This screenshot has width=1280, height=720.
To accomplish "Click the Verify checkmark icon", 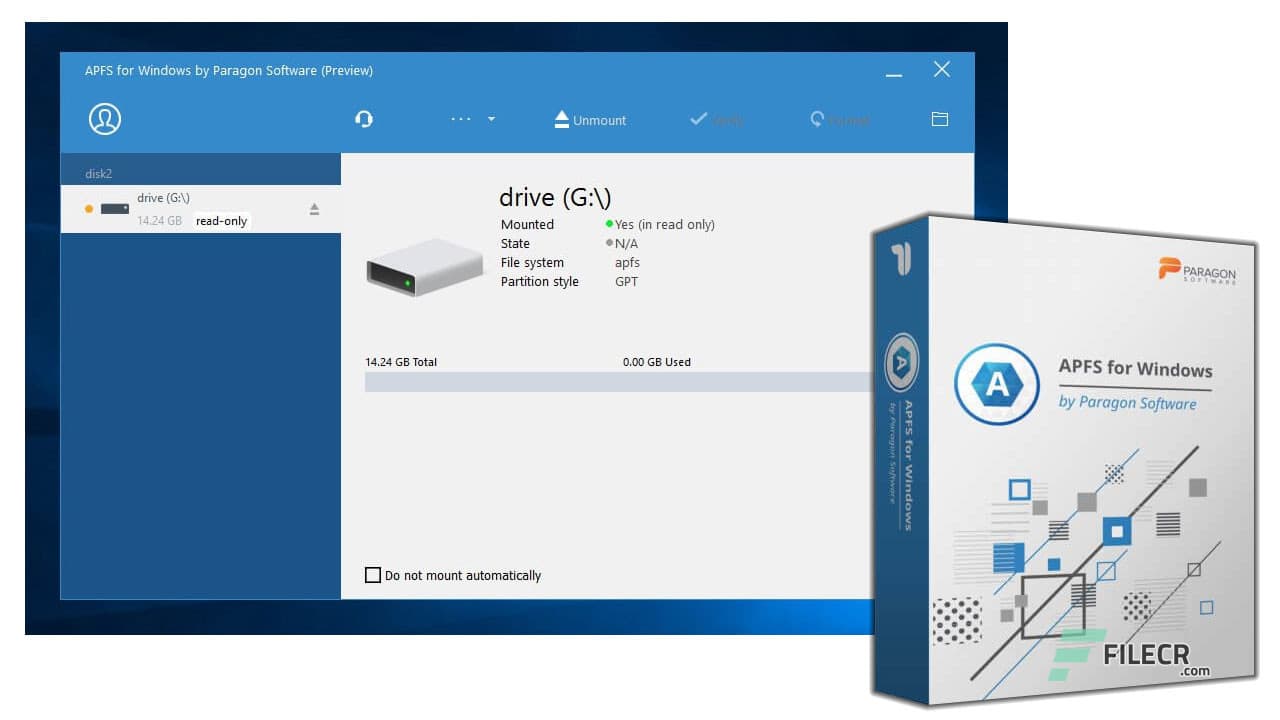I will point(699,118).
